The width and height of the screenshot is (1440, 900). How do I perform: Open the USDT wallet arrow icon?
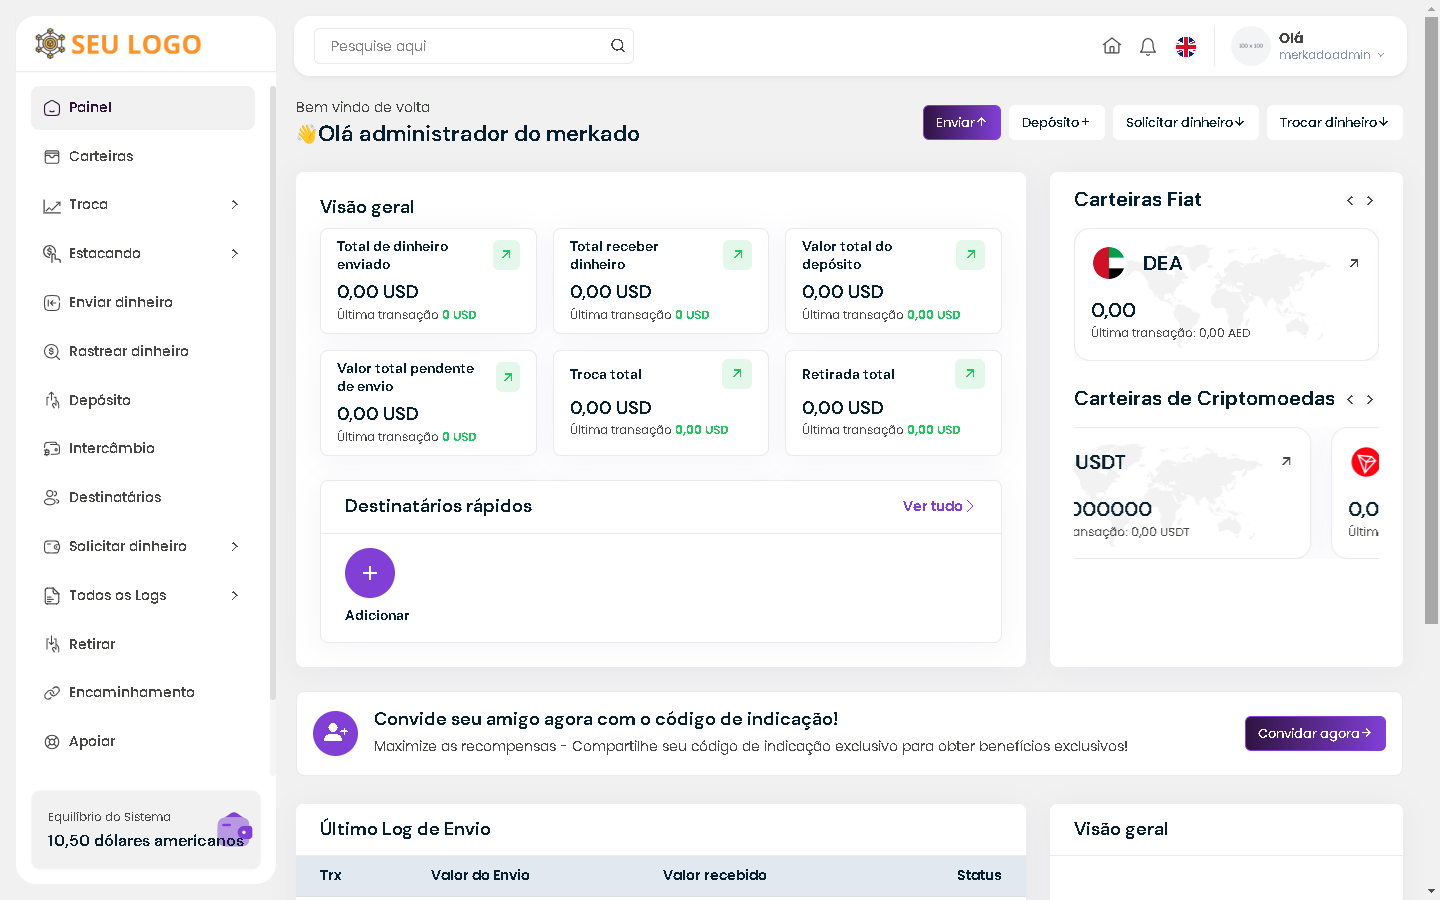tap(1286, 461)
